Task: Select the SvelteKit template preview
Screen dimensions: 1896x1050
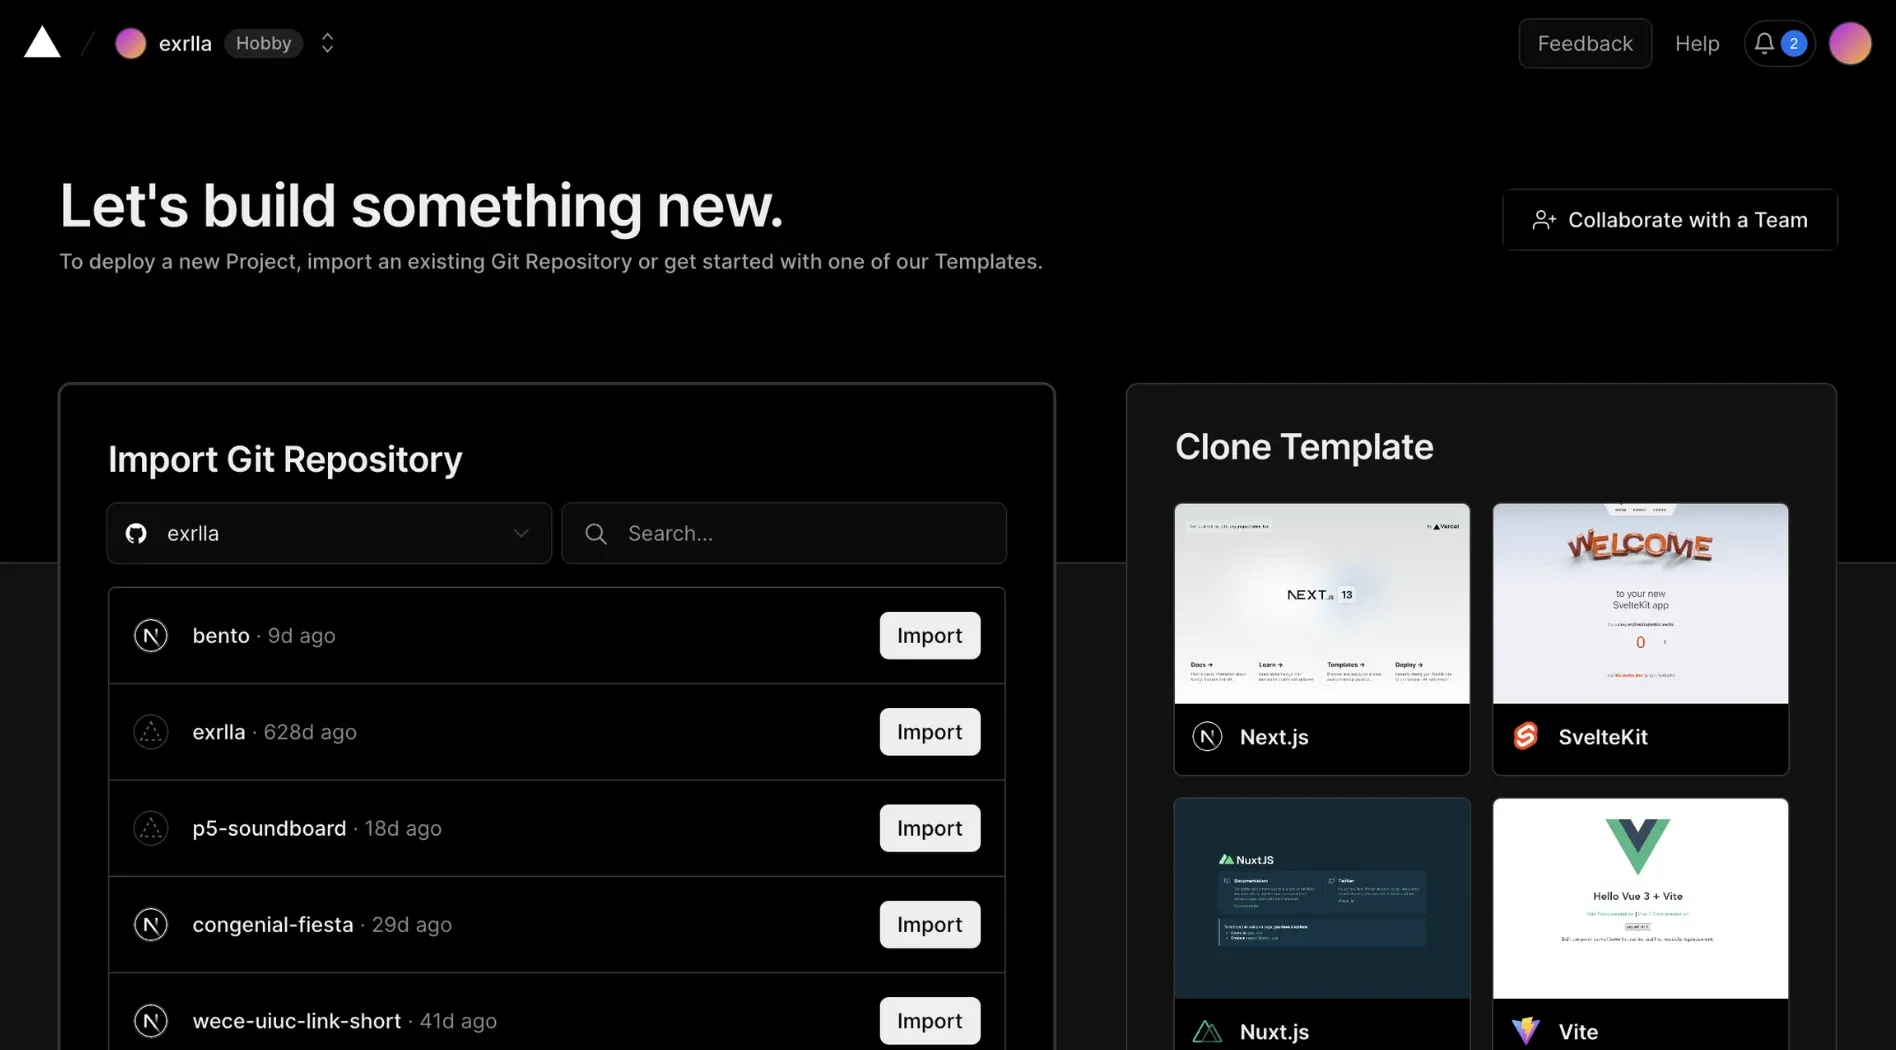Action: (1640, 603)
